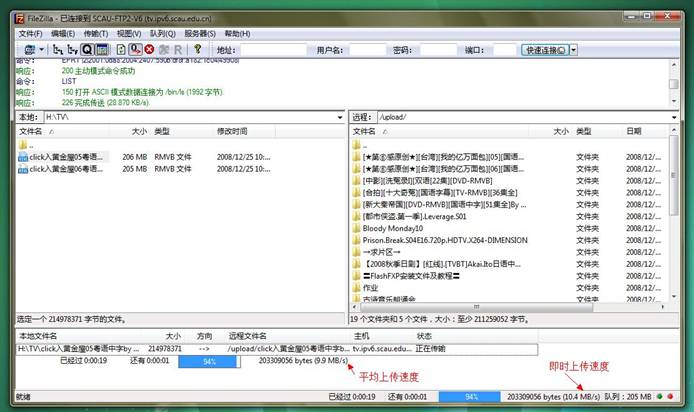Viewport: 694px width, 412px height.
Task: Expand the Site Manager dropdown arrow
Action: 41,50
